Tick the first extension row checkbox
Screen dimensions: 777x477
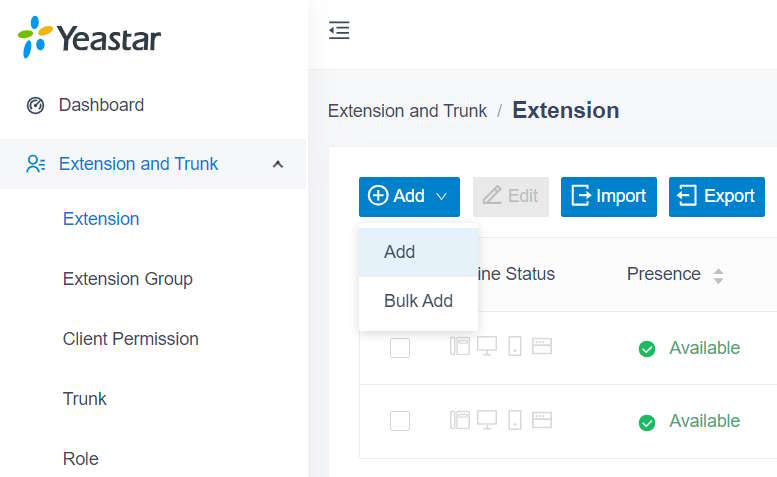tap(400, 348)
